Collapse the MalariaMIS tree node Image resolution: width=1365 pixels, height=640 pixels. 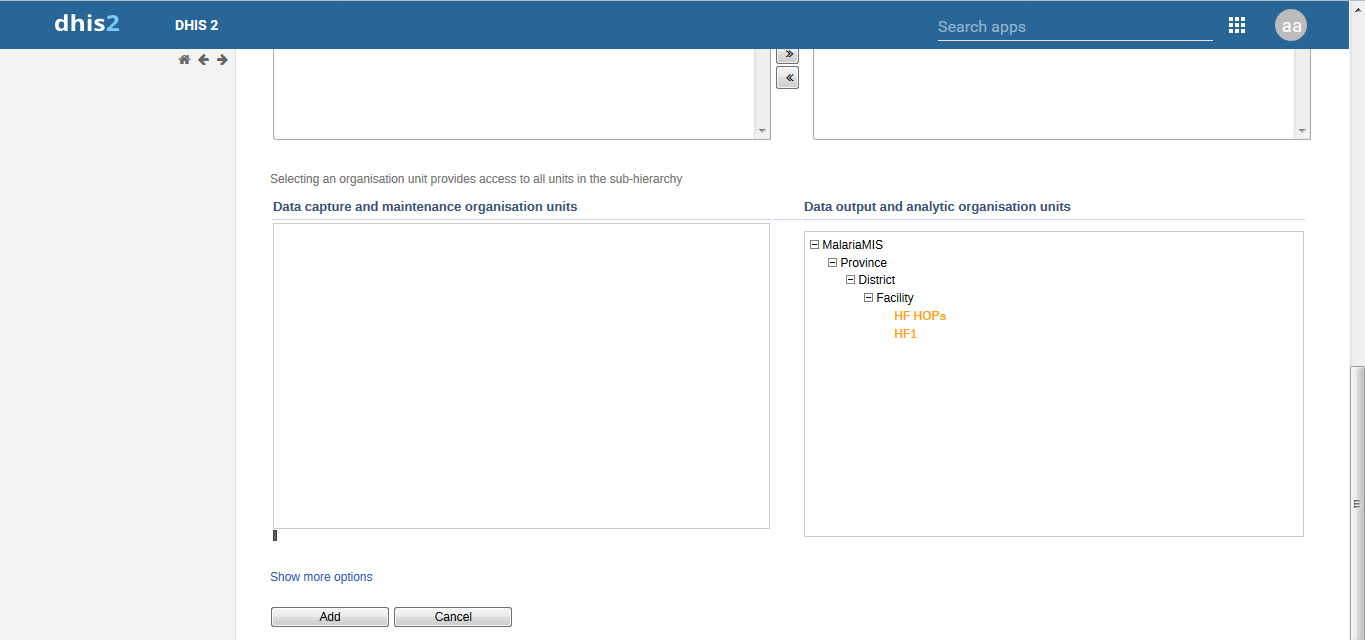[814, 245]
